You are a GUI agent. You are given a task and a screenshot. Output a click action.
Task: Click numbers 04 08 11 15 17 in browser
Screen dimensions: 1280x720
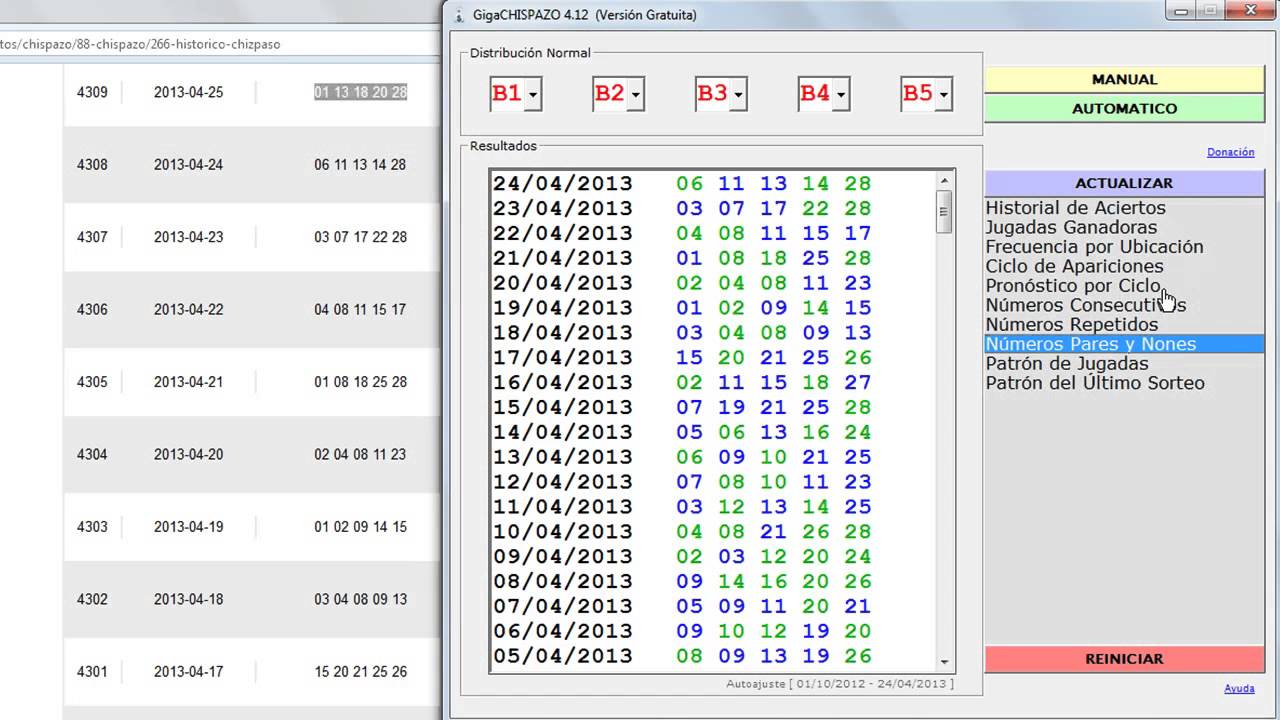pyautogui.click(x=360, y=310)
